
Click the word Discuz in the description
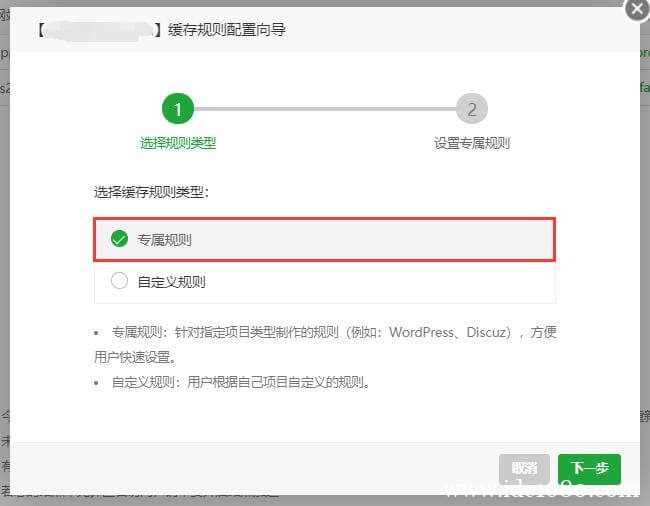491,332
